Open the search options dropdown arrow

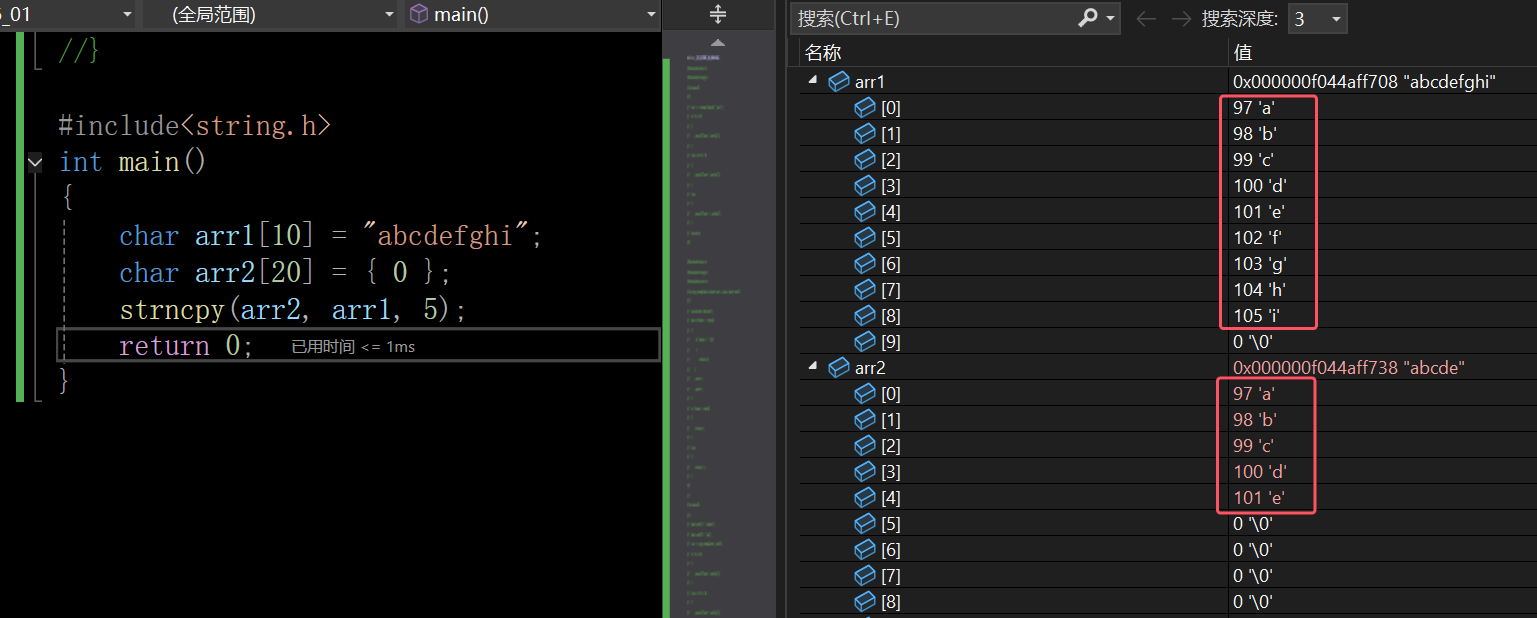pyautogui.click(x=1111, y=19)
